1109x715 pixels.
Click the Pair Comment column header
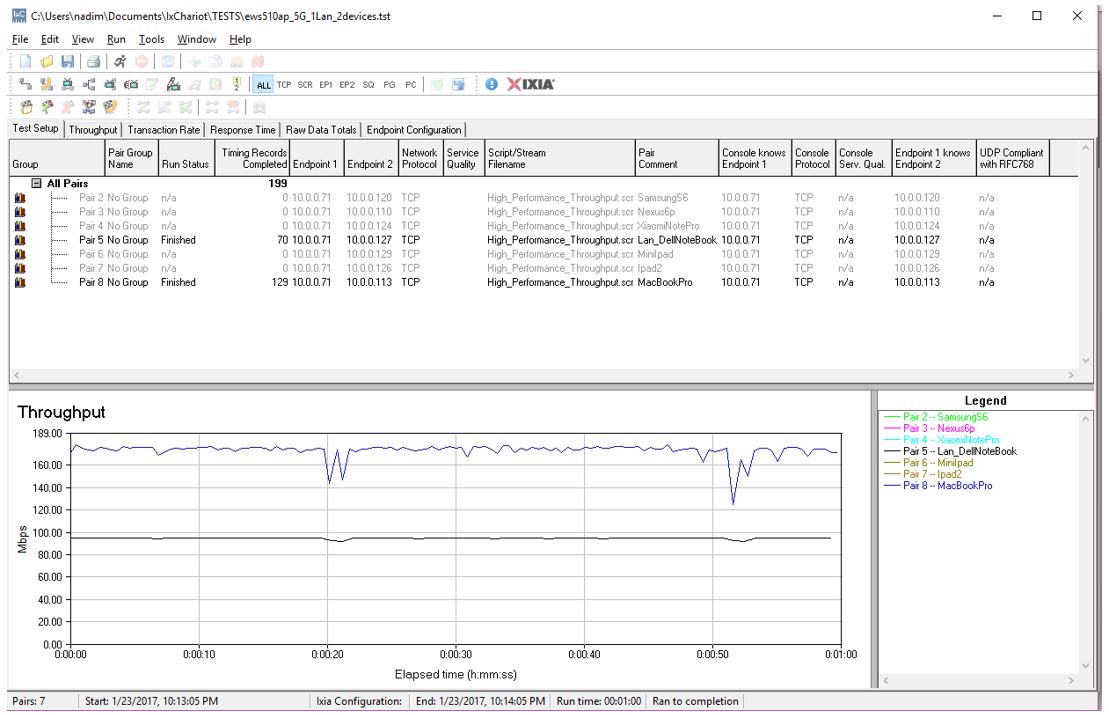point(676,158)
